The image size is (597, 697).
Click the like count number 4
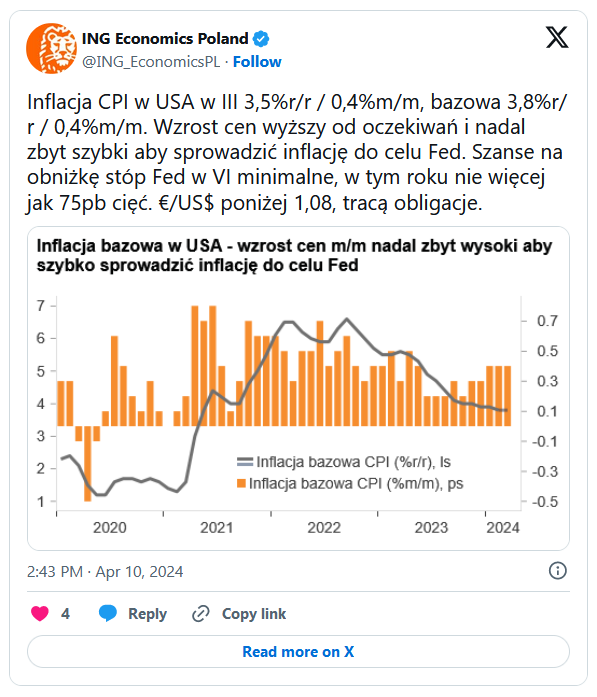(65, 614)
